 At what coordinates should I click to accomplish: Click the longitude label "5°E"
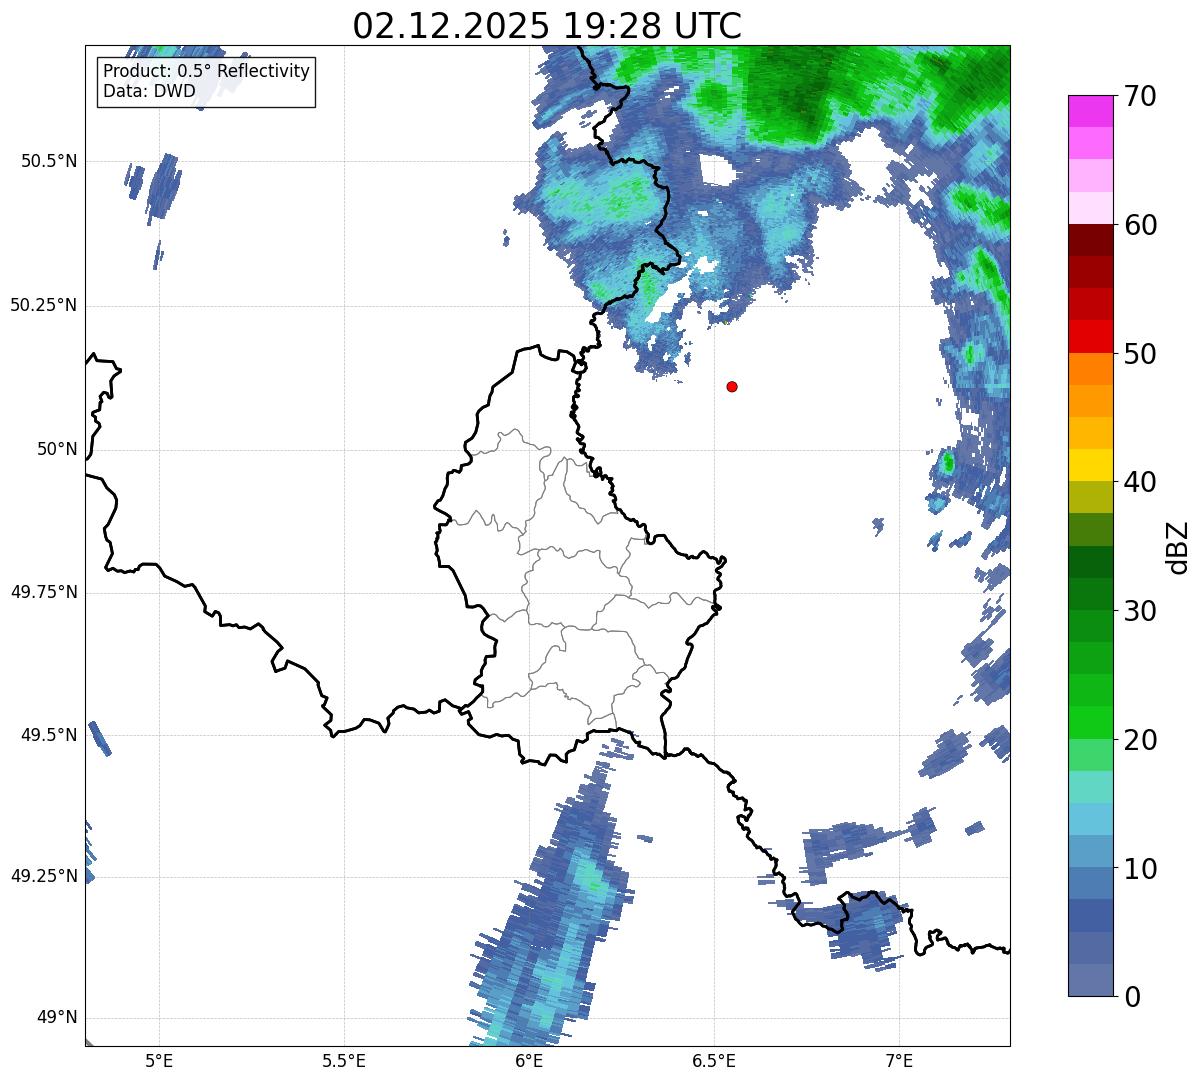(x=159, y=1060)
